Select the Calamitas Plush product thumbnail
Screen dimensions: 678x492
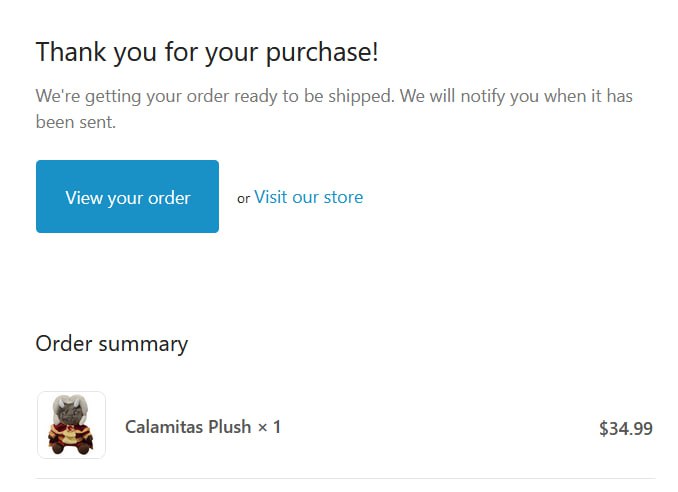[x=71, y=425]
